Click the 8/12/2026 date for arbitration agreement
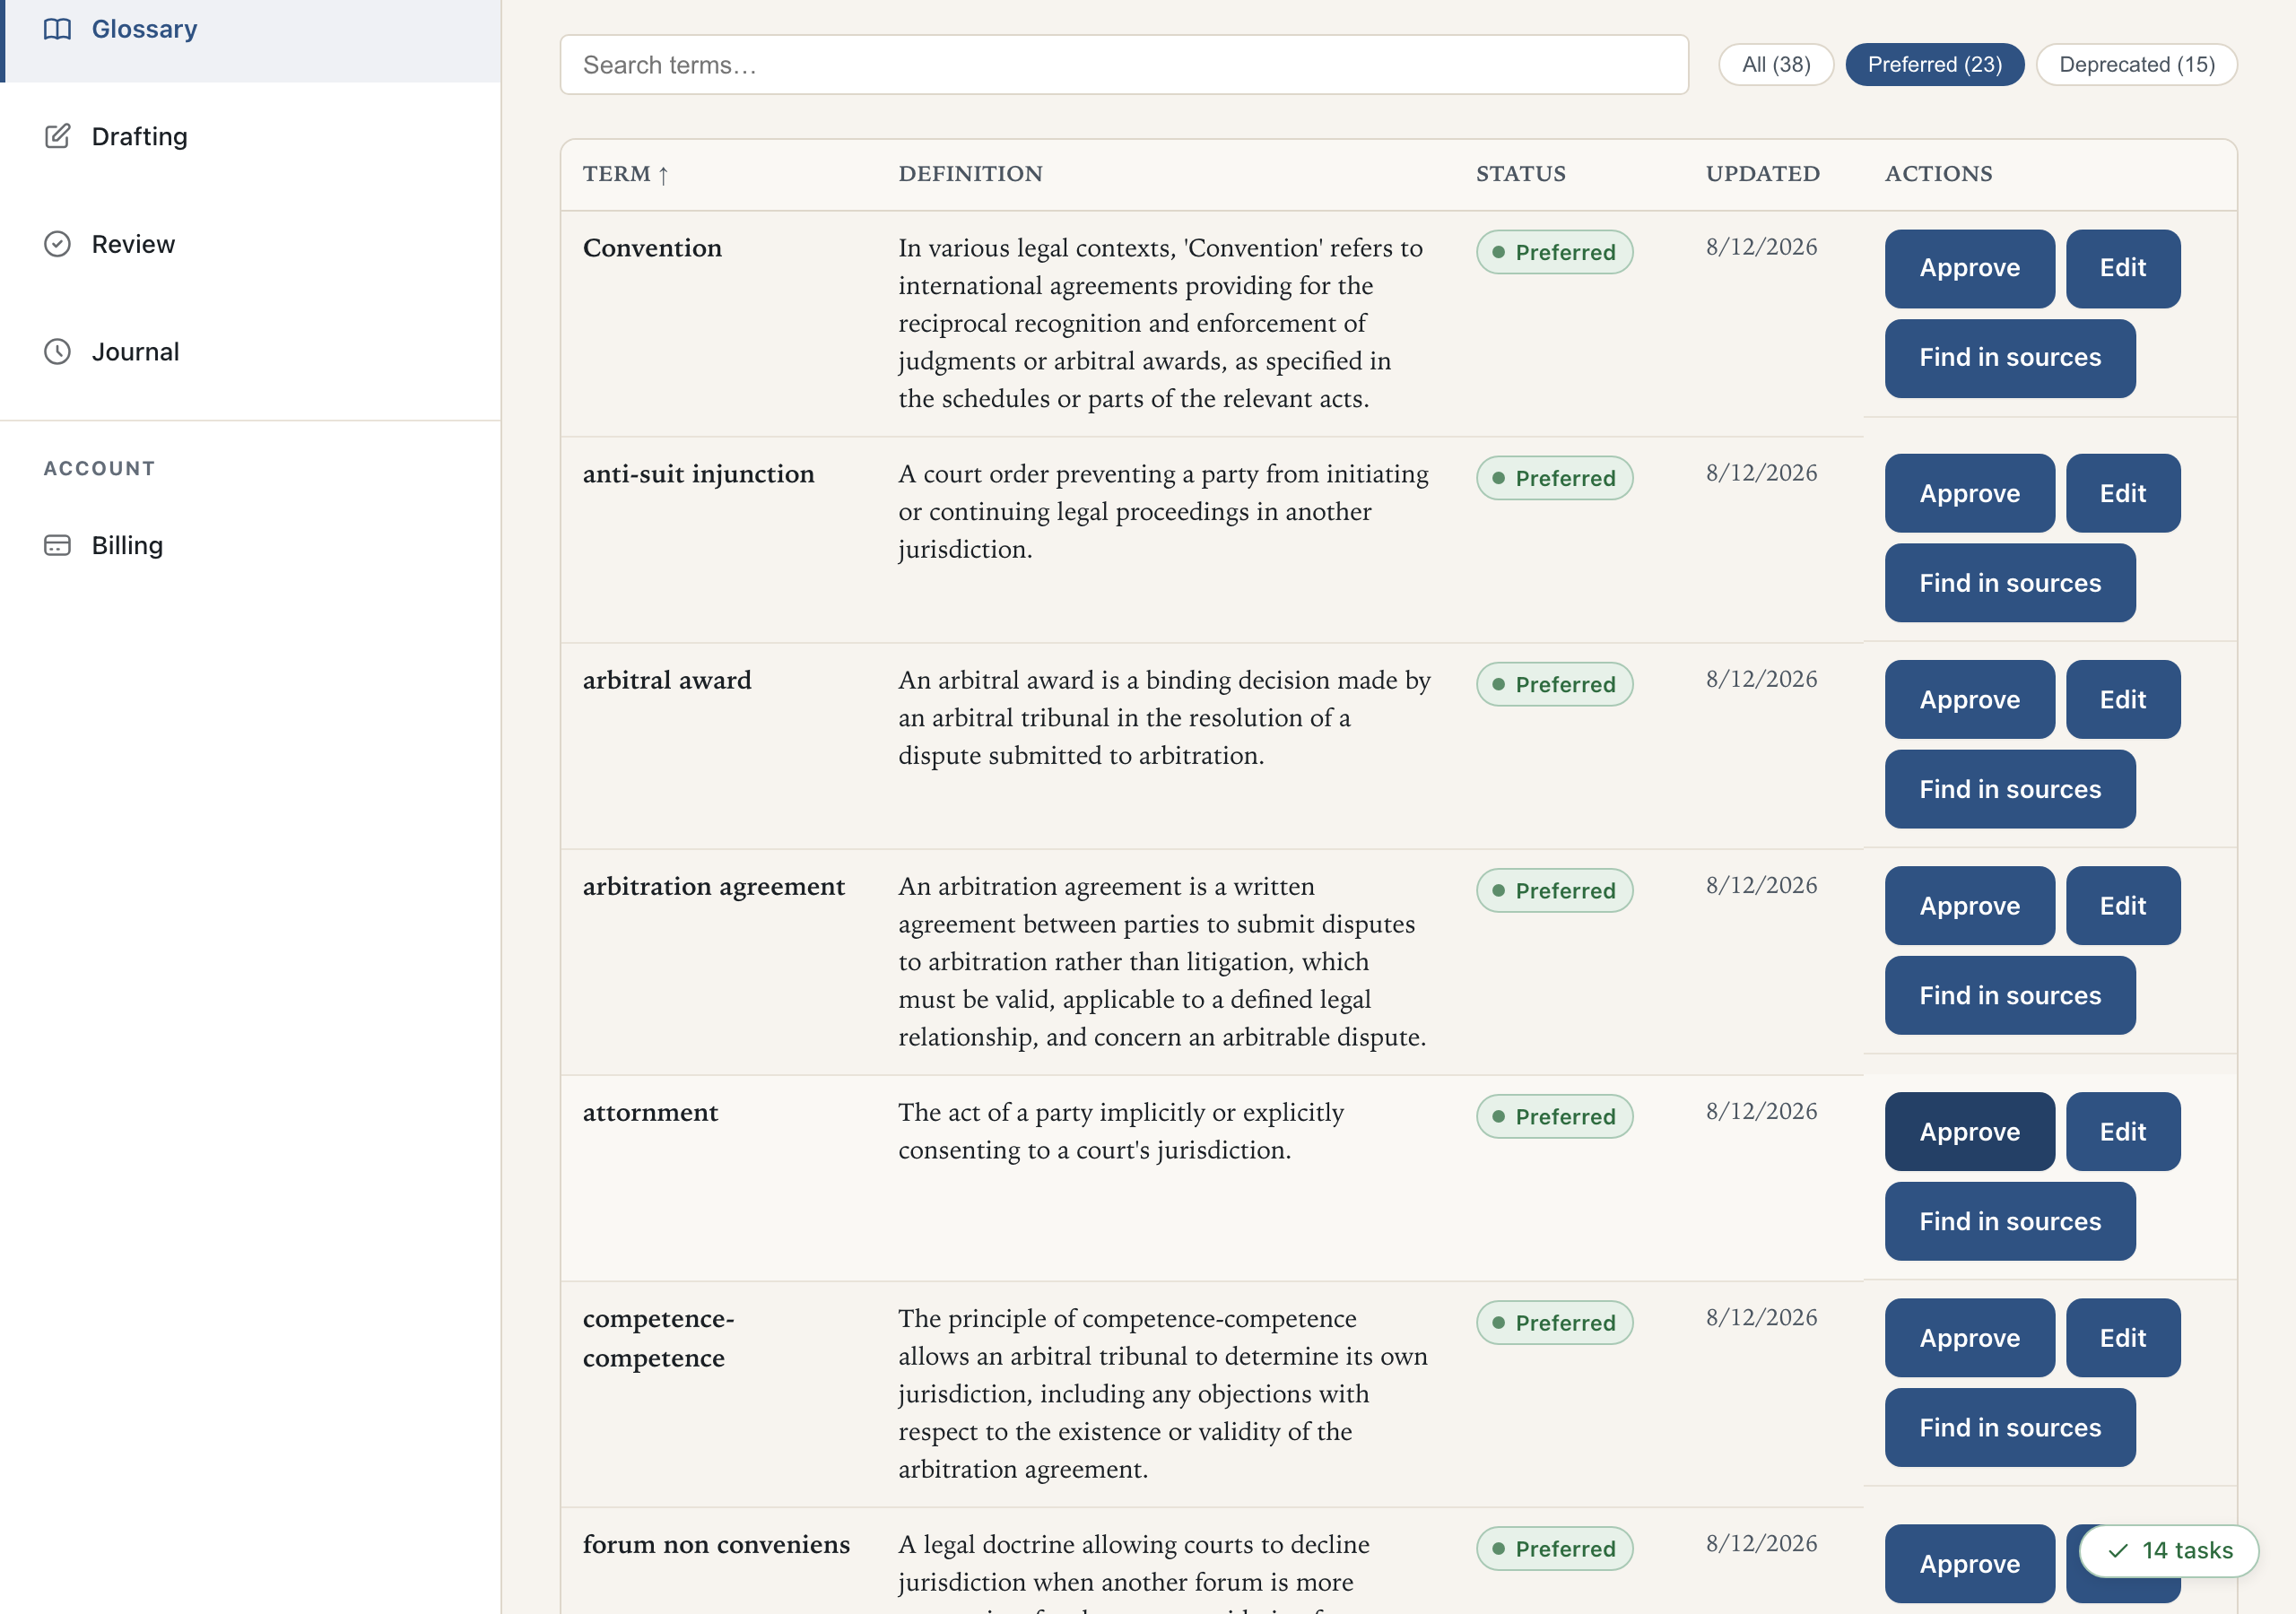 (1761, 885)
